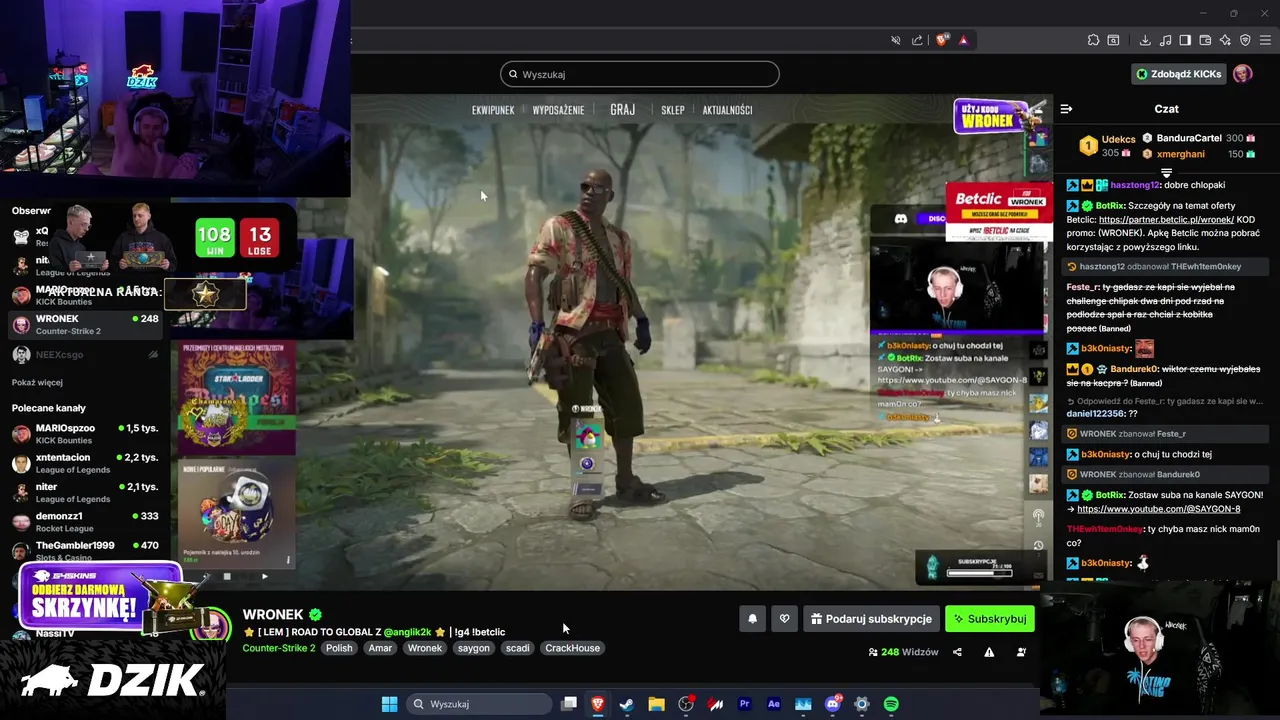Select the CrackHouse tag
Viewport: 1280px width, 720px height.
coord(572,648)
